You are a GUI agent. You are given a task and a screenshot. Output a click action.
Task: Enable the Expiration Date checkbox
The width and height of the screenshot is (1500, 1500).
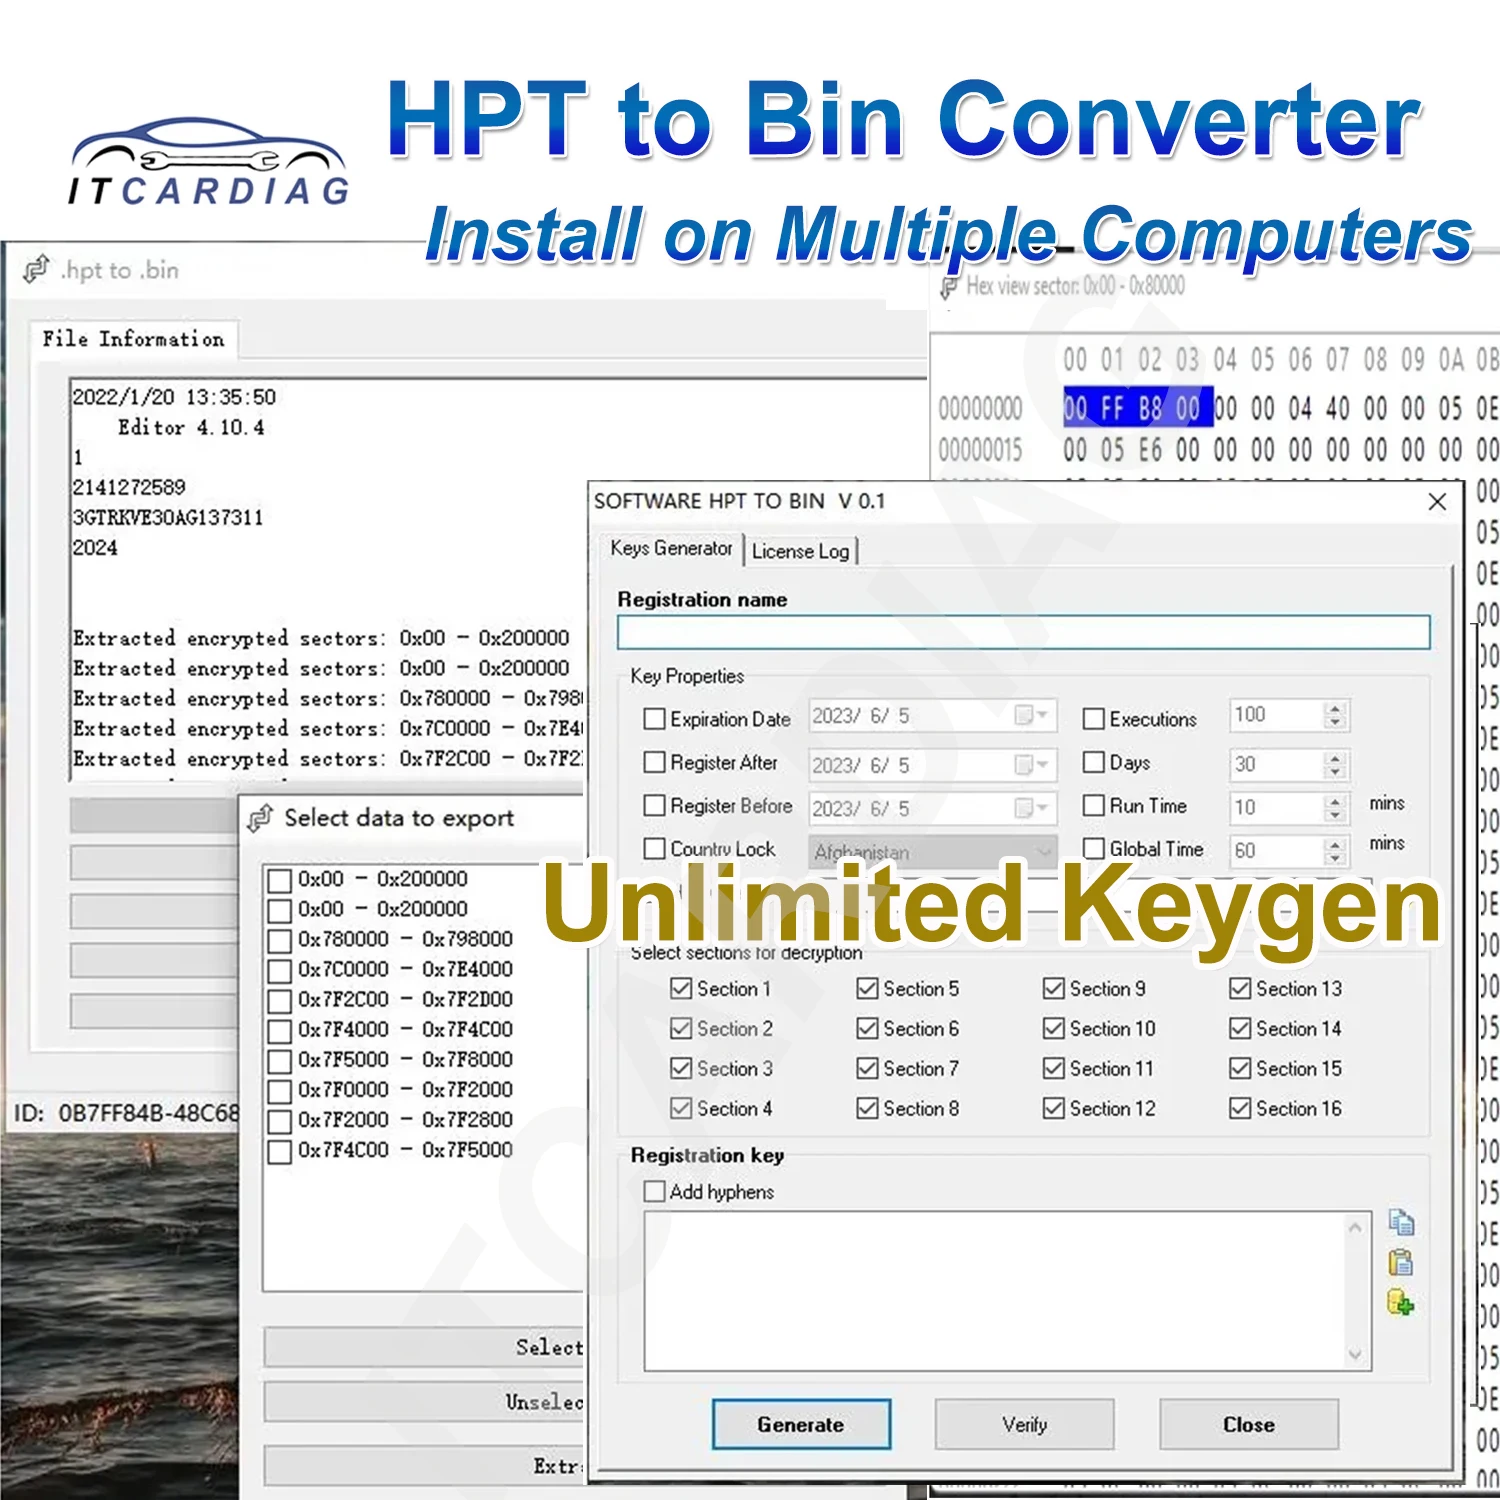pos(654,719)
